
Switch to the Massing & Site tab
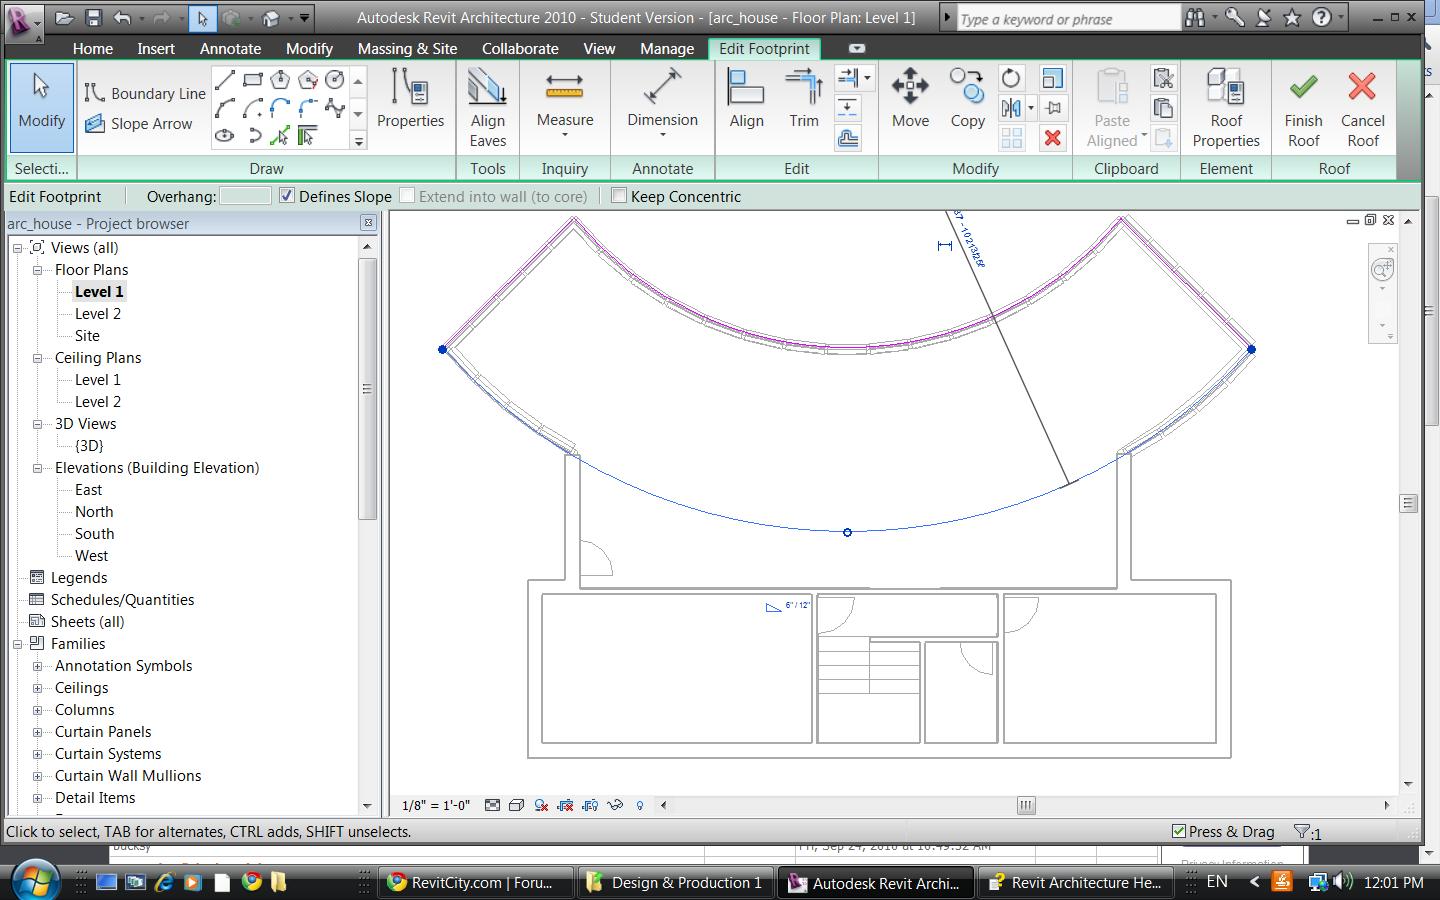[407, 48]
